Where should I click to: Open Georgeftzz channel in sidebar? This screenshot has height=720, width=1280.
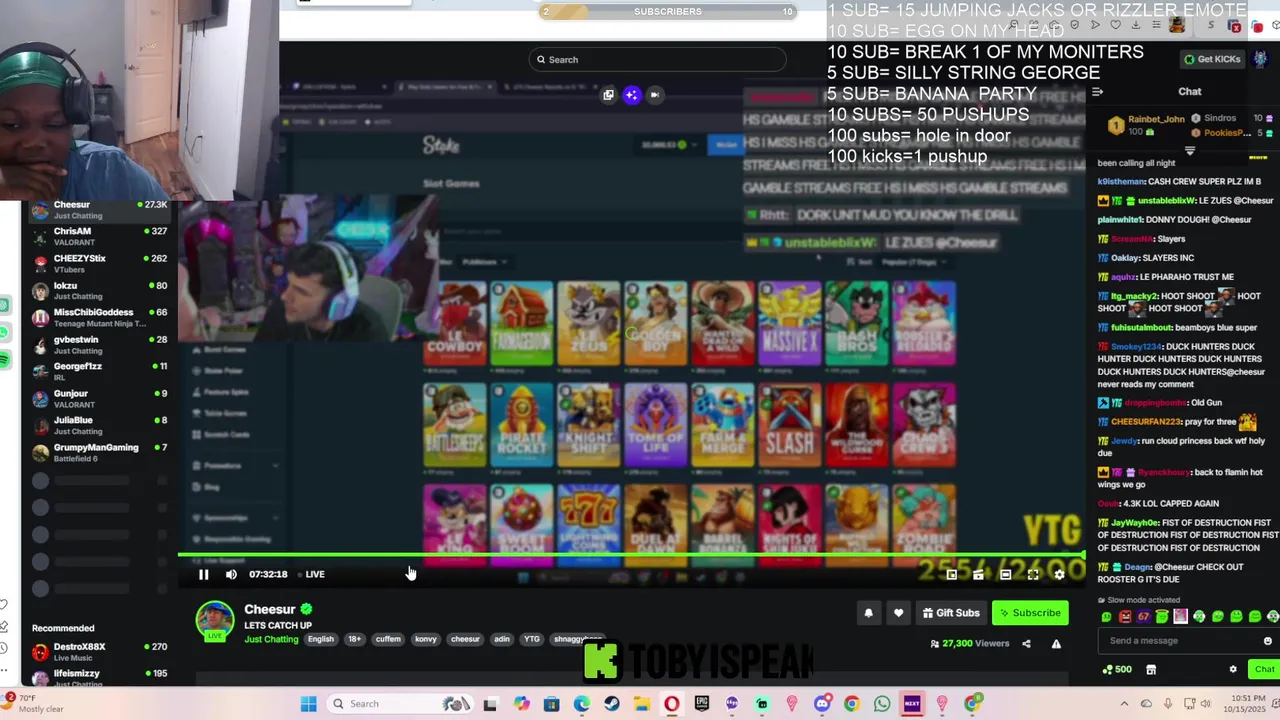pyautogui.click(x=98, y=371)
